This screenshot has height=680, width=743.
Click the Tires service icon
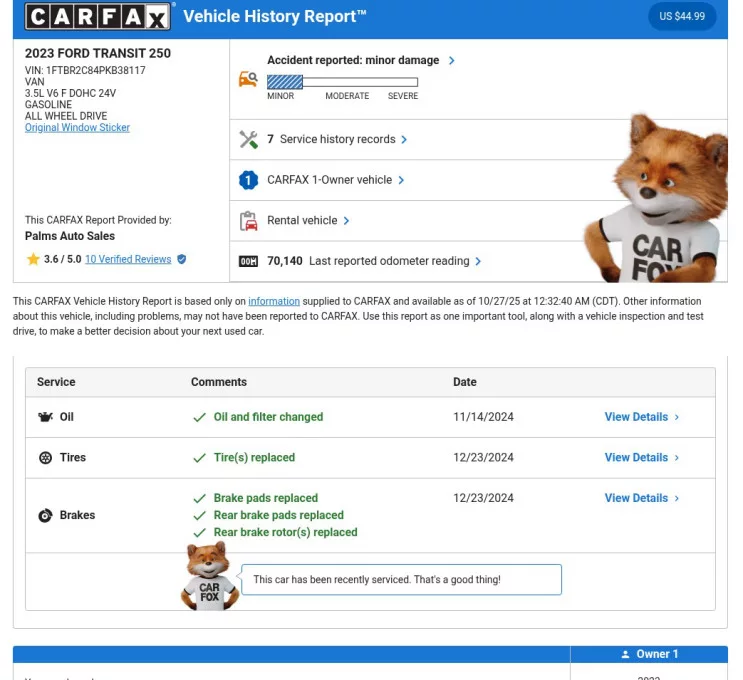click(45, 458)
